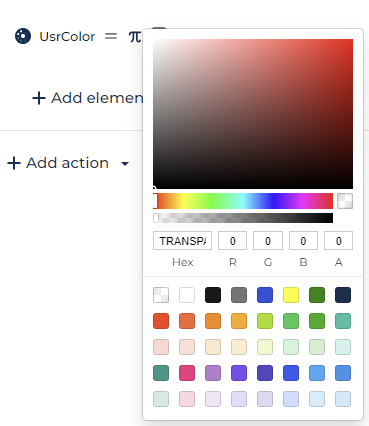Viewport: 369px width, 426px height.
Task: Click the G value input field
Action: pyautogui.click(x=268, y=241)
